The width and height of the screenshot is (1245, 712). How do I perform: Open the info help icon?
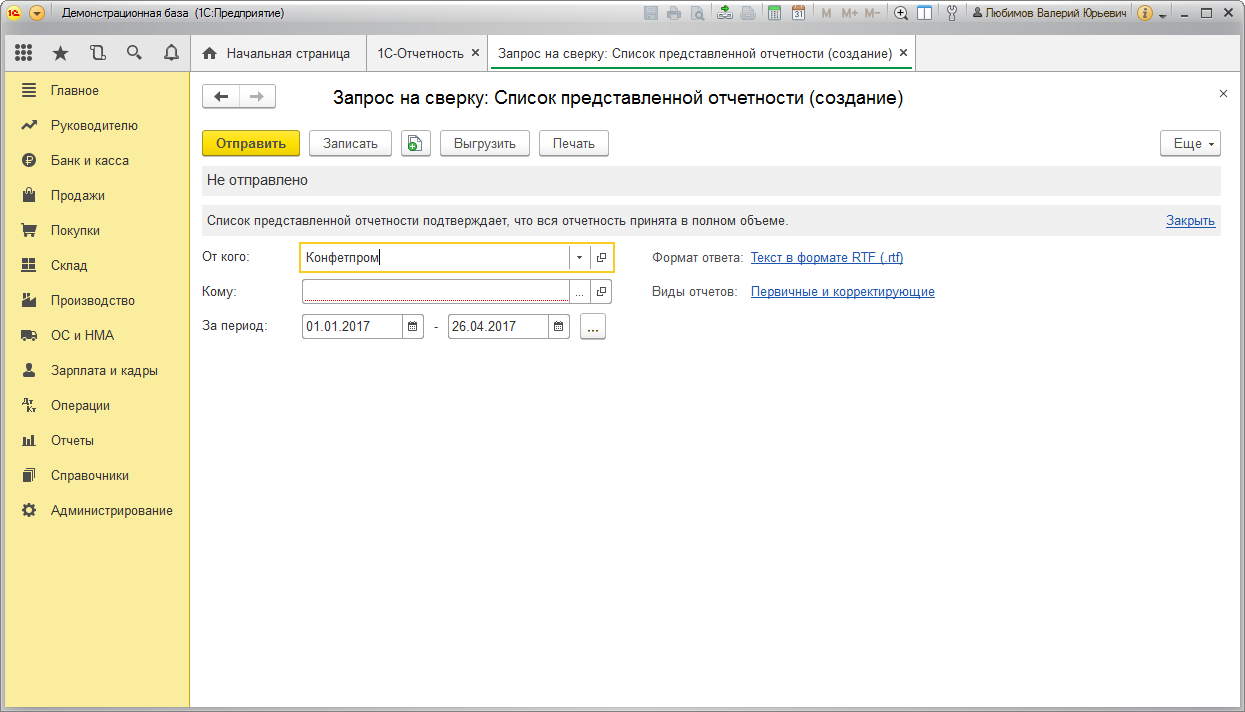(1144, 13)
